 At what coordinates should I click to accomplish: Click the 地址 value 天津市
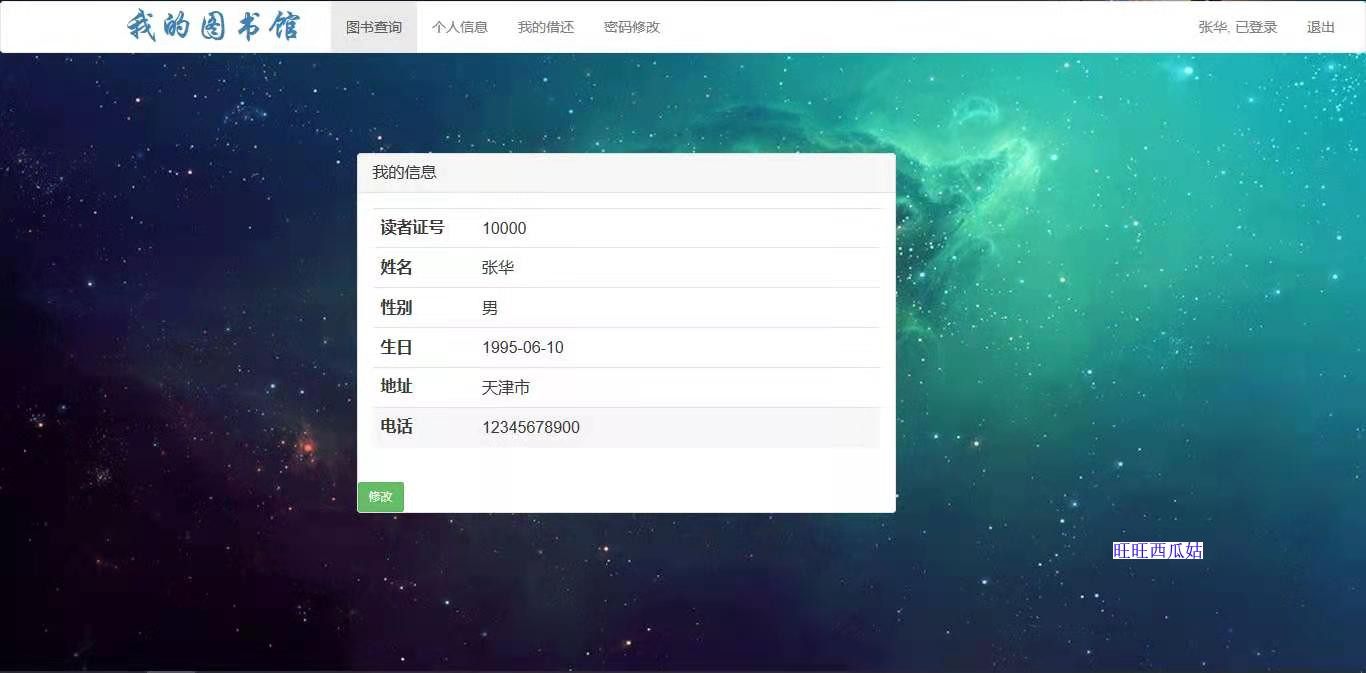point(506,387)
